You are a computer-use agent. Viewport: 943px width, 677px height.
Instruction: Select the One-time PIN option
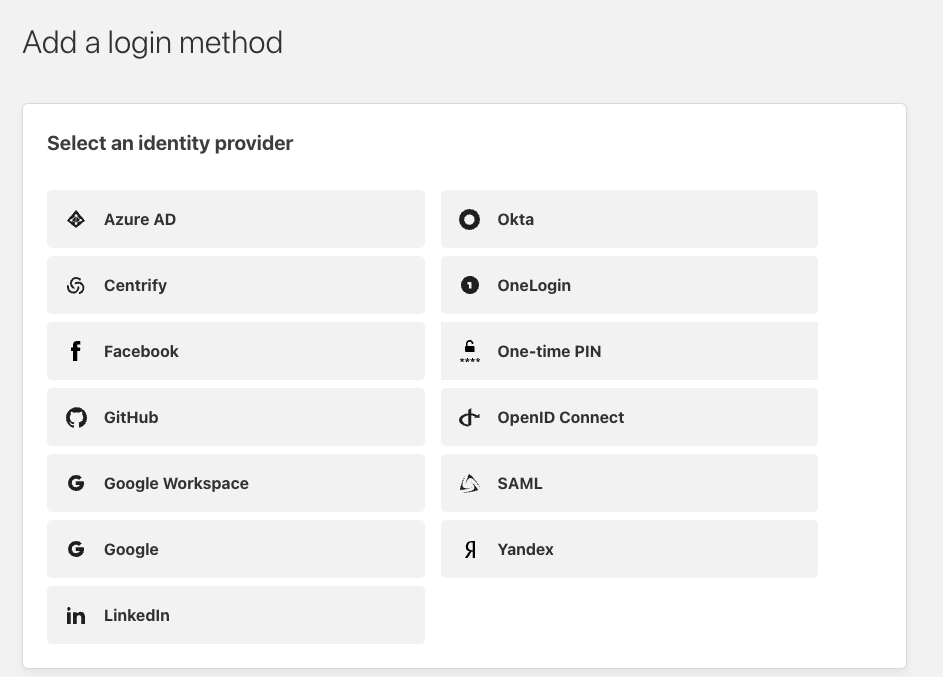point(629,351)
